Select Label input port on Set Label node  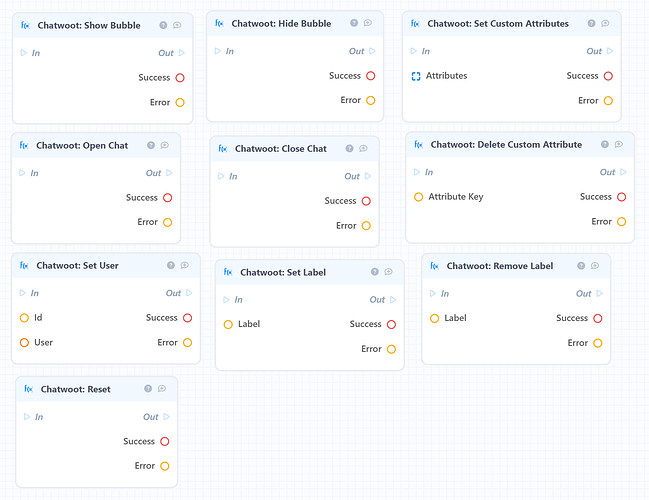[228, 324]
